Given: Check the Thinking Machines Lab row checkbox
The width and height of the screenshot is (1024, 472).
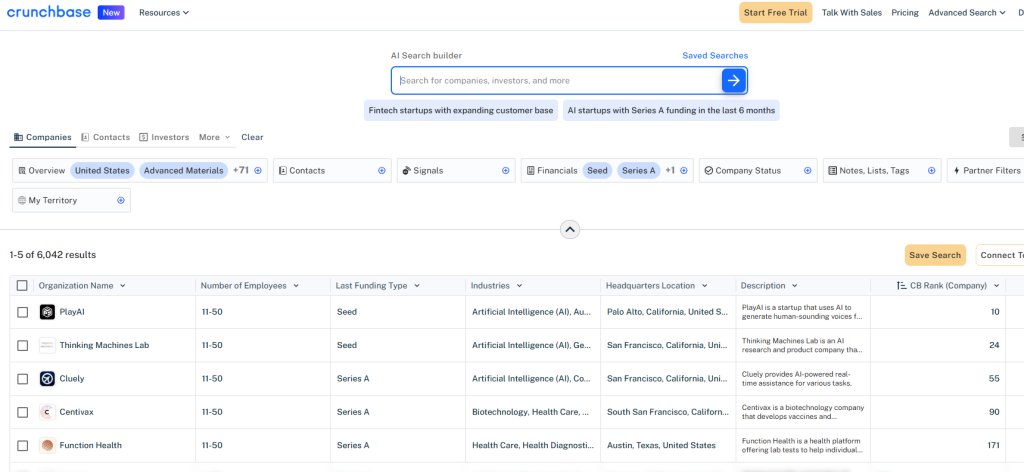Looking at the screenshot, I should click(22, 345).
